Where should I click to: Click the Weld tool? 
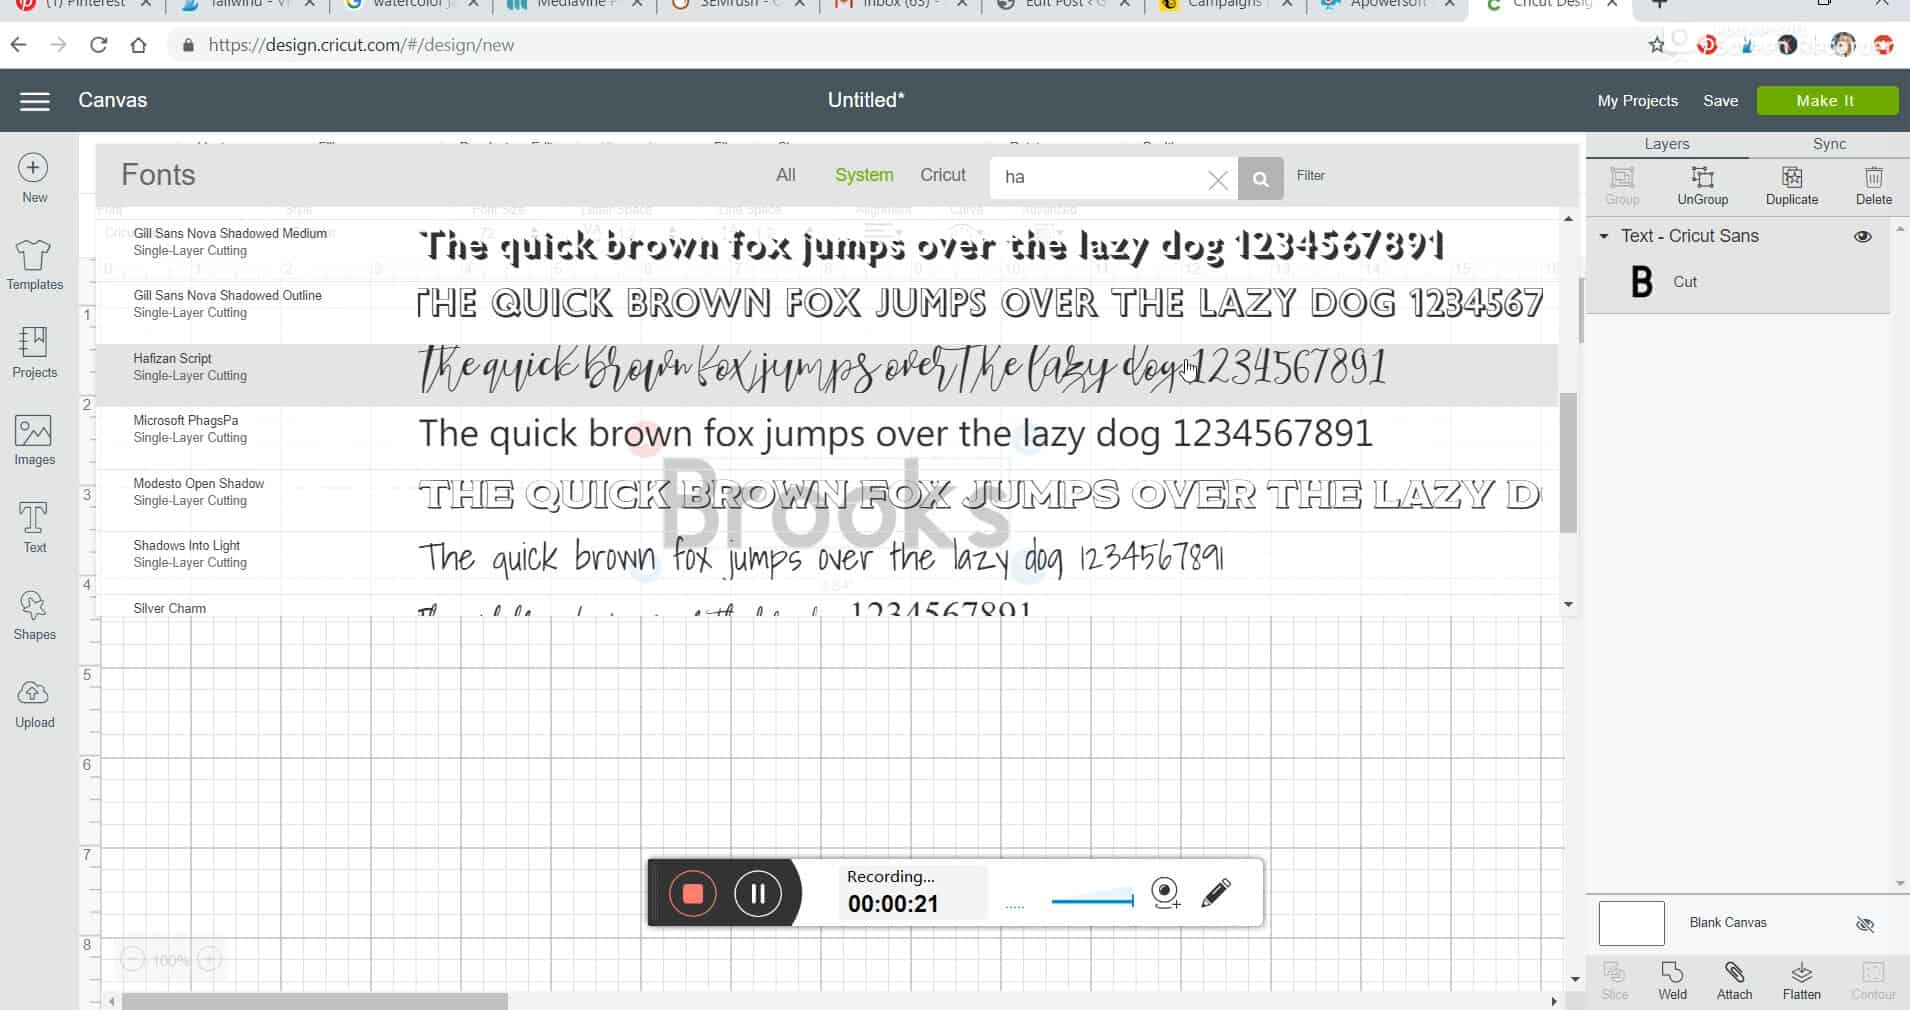click(1672, 981)
